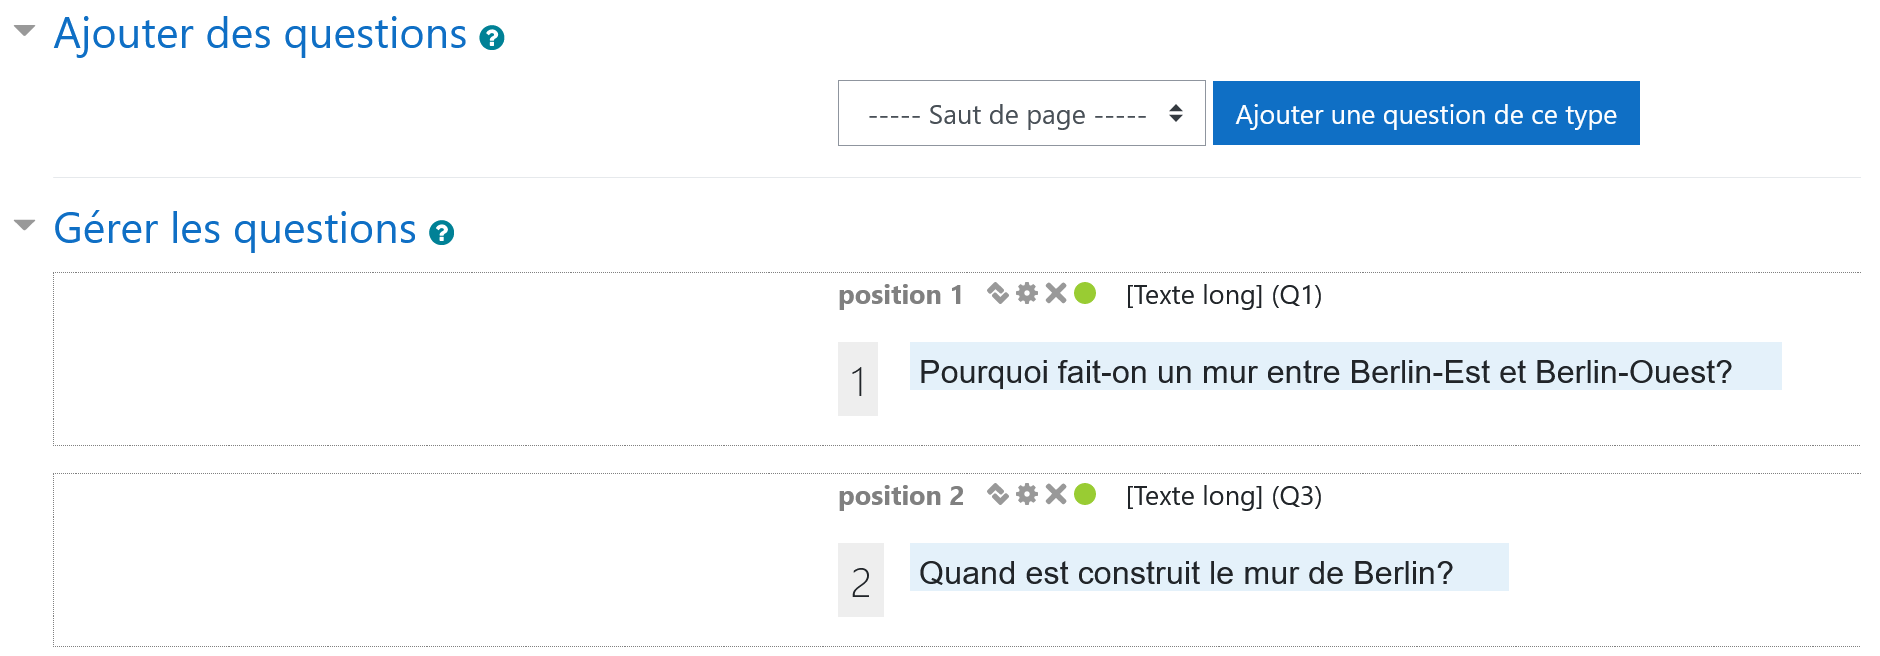Click the move icon for position 2
The image size is (1880, 656).
pos(997,494)
